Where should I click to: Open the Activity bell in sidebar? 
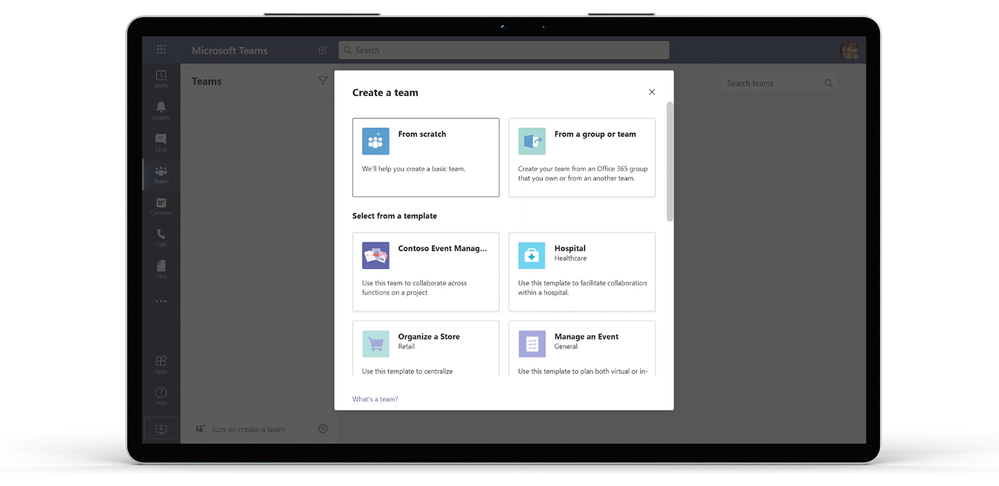[x=161, y=110]
